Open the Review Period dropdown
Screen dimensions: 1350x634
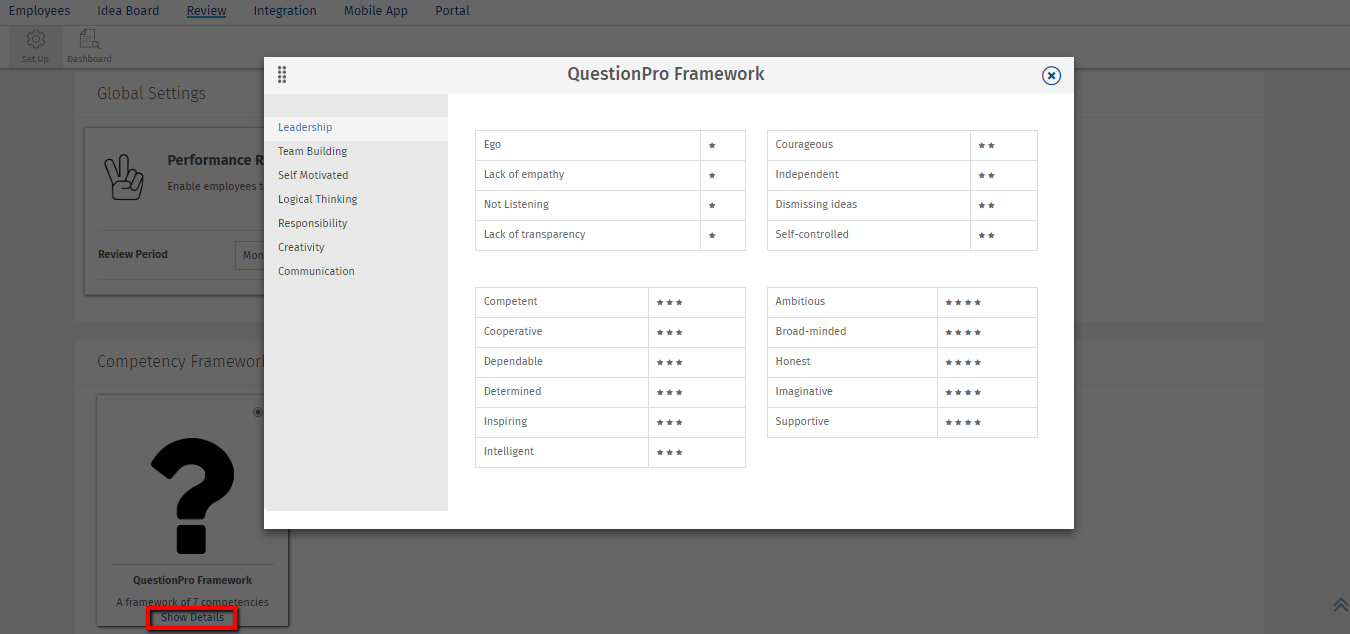tap(249, 255)
